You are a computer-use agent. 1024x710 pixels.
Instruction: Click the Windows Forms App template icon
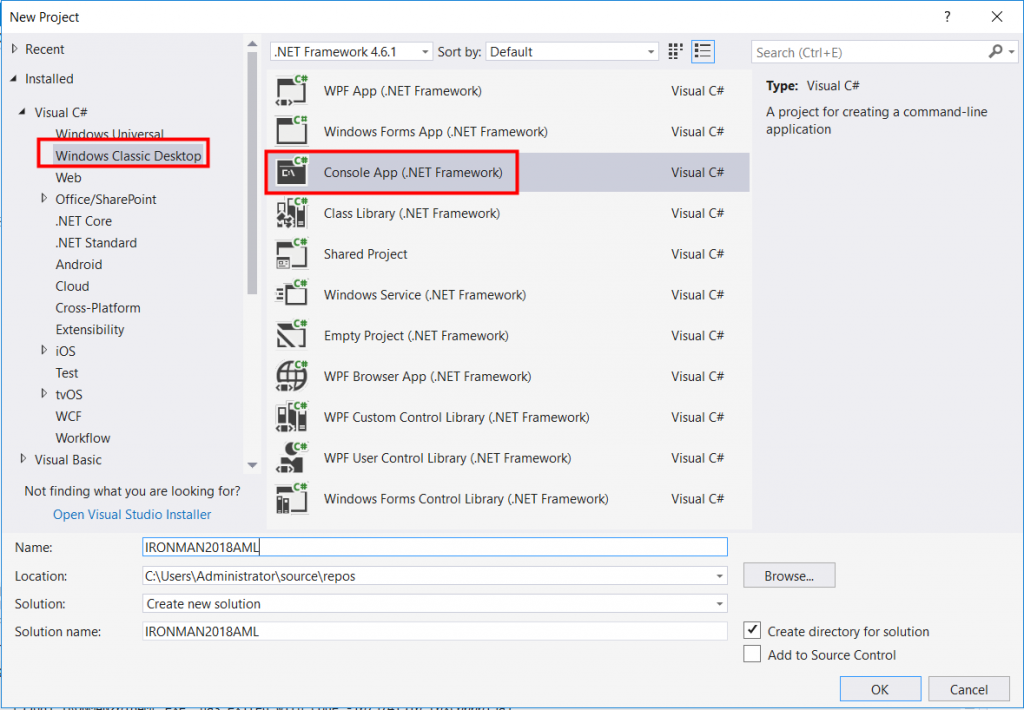[291, 131]
